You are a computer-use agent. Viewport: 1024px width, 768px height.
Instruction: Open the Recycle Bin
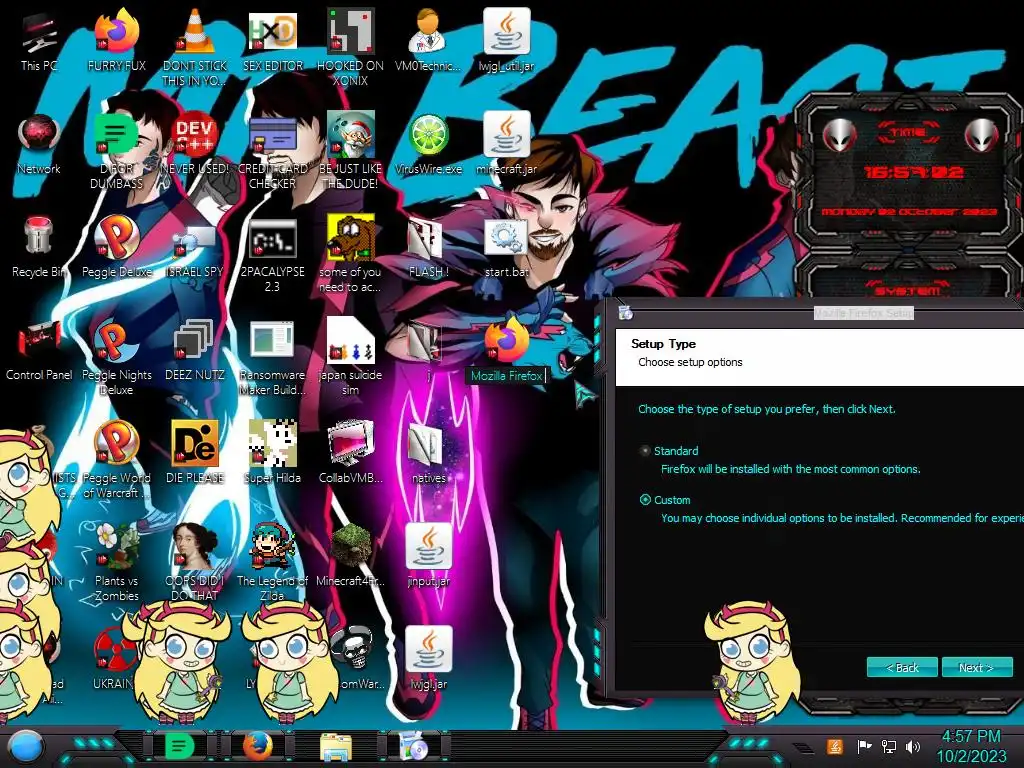pos(39,238)
